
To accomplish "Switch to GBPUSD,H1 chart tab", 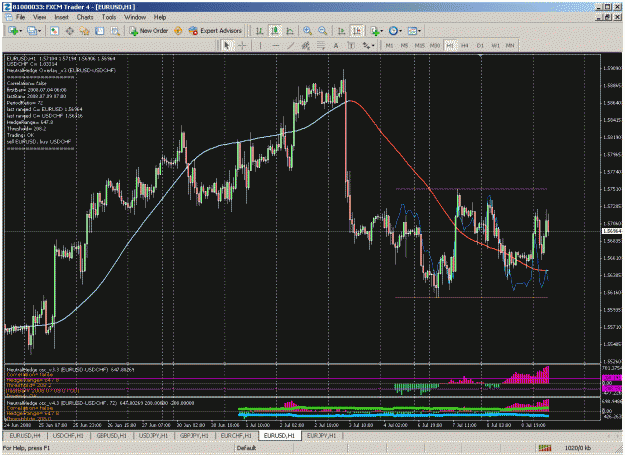I will [x=111, y=435].
